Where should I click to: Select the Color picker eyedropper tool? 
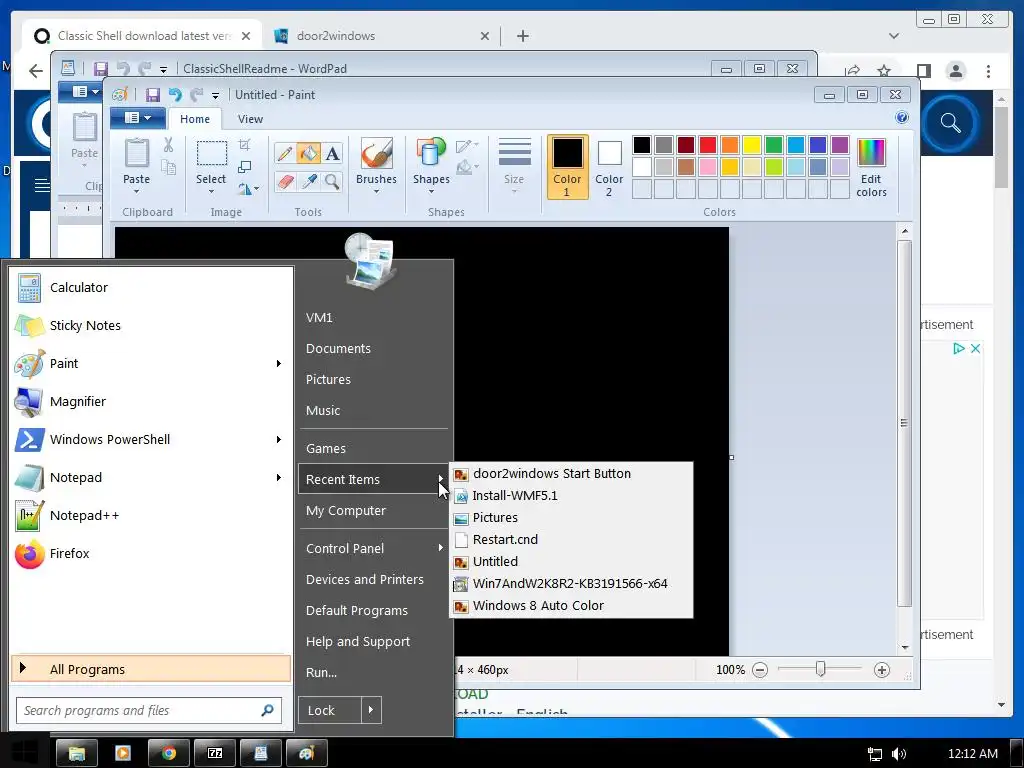pos(309,181)
